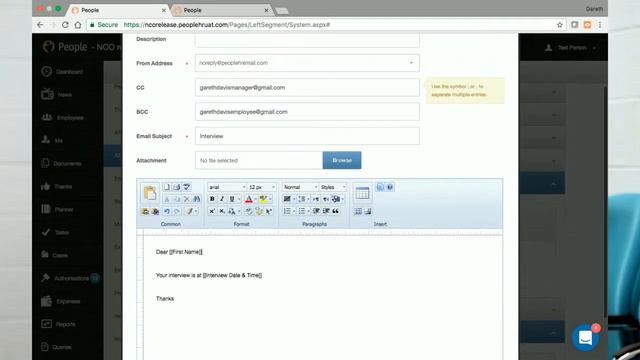The width and height of the screenshot is (640, 360).
Task: Toggle Italic formatting
Action: 222,199
